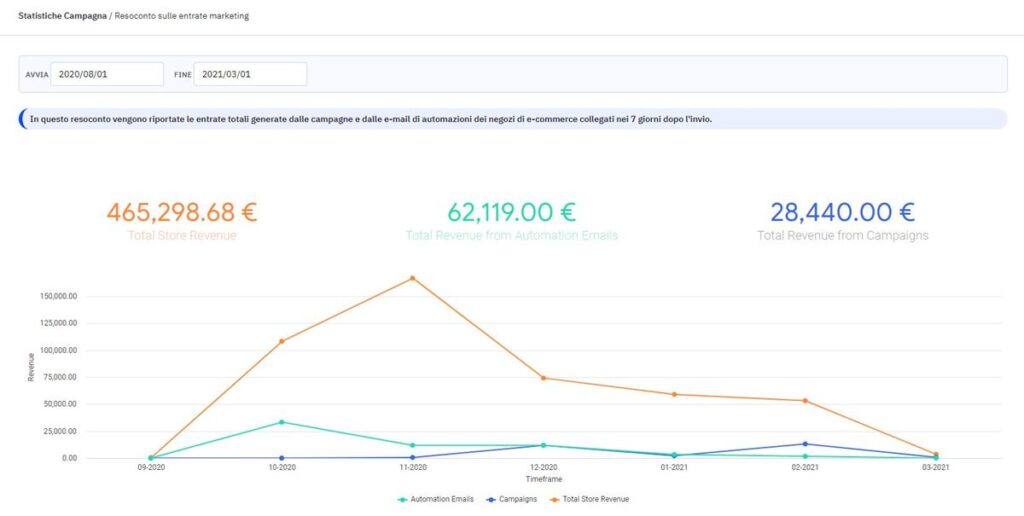Focus the AVVIA start date field

coord(106,74)
